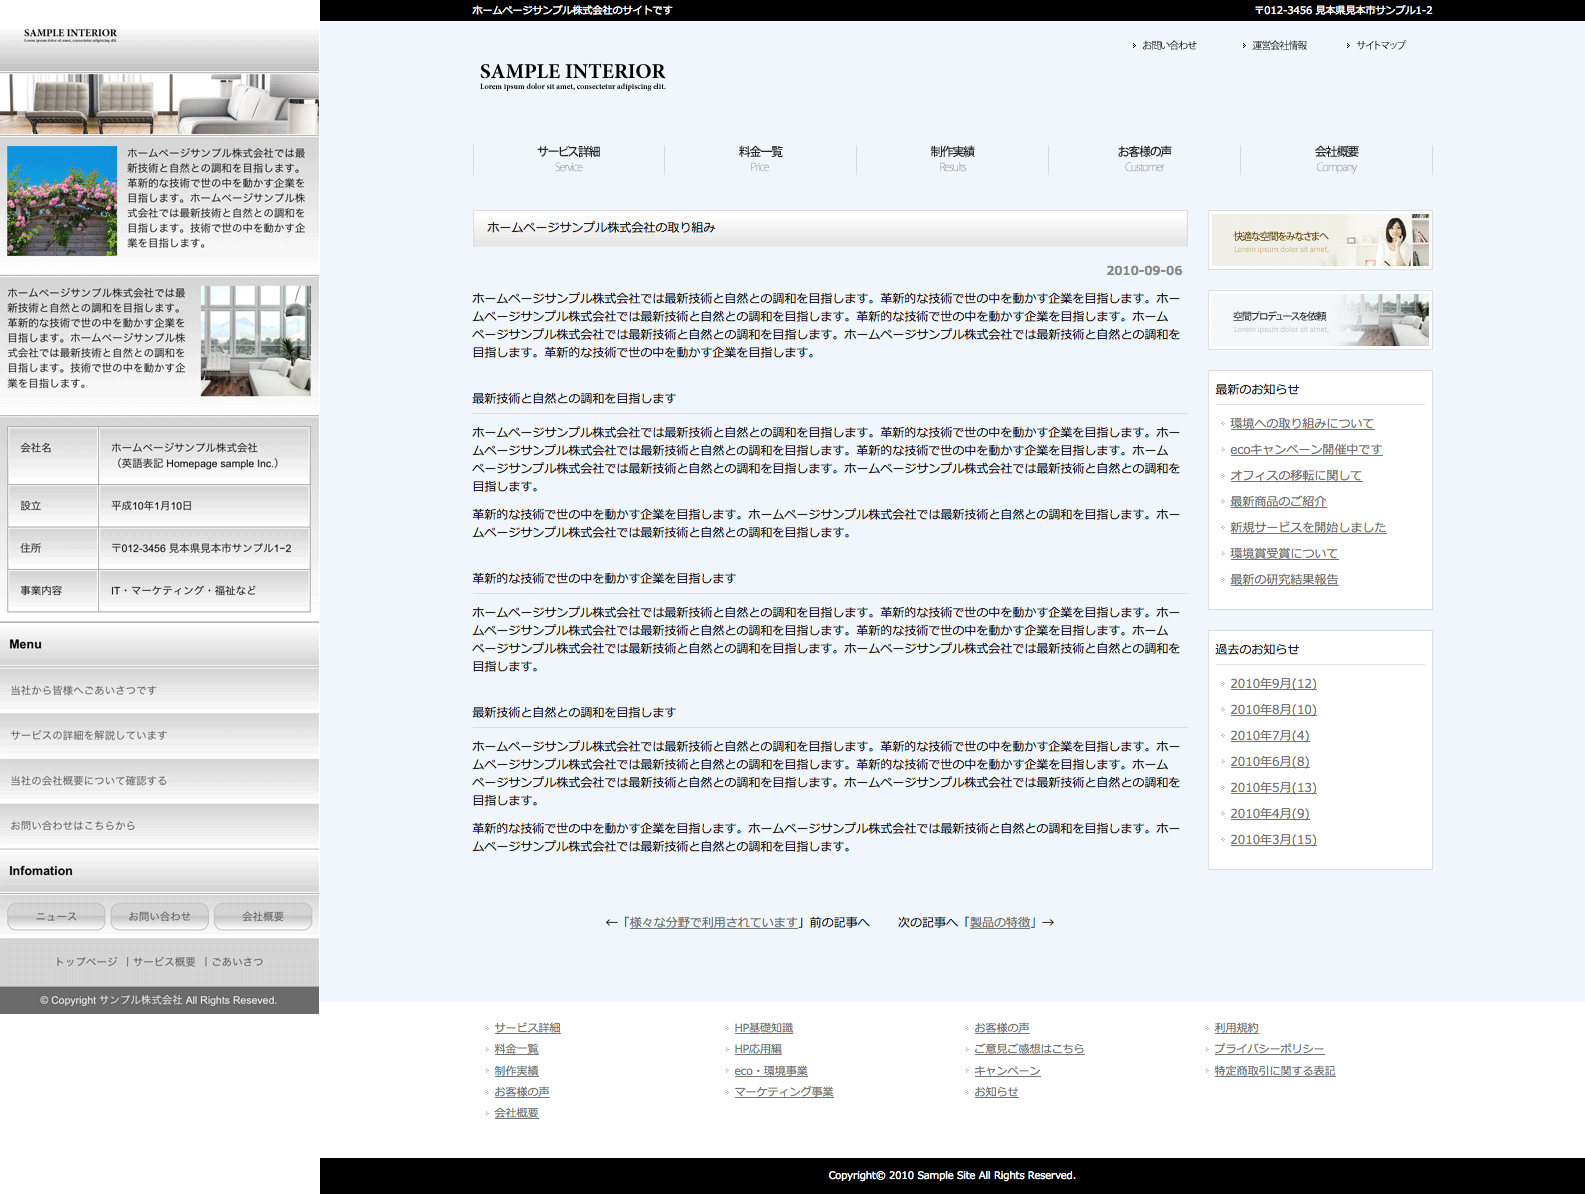The image size is (1585, 1194).
Task: Go to next article 製品の特徴
Action: (1001, 923)
